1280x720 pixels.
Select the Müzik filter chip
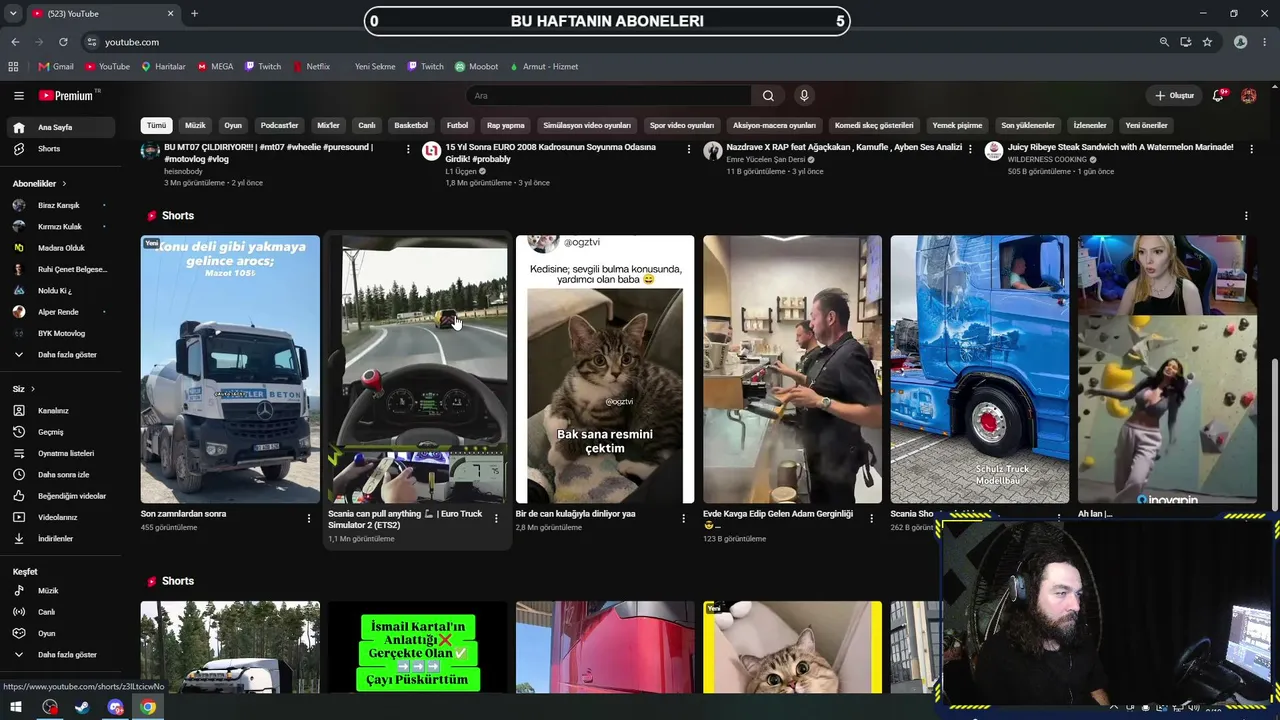click(x=195, y=126)
